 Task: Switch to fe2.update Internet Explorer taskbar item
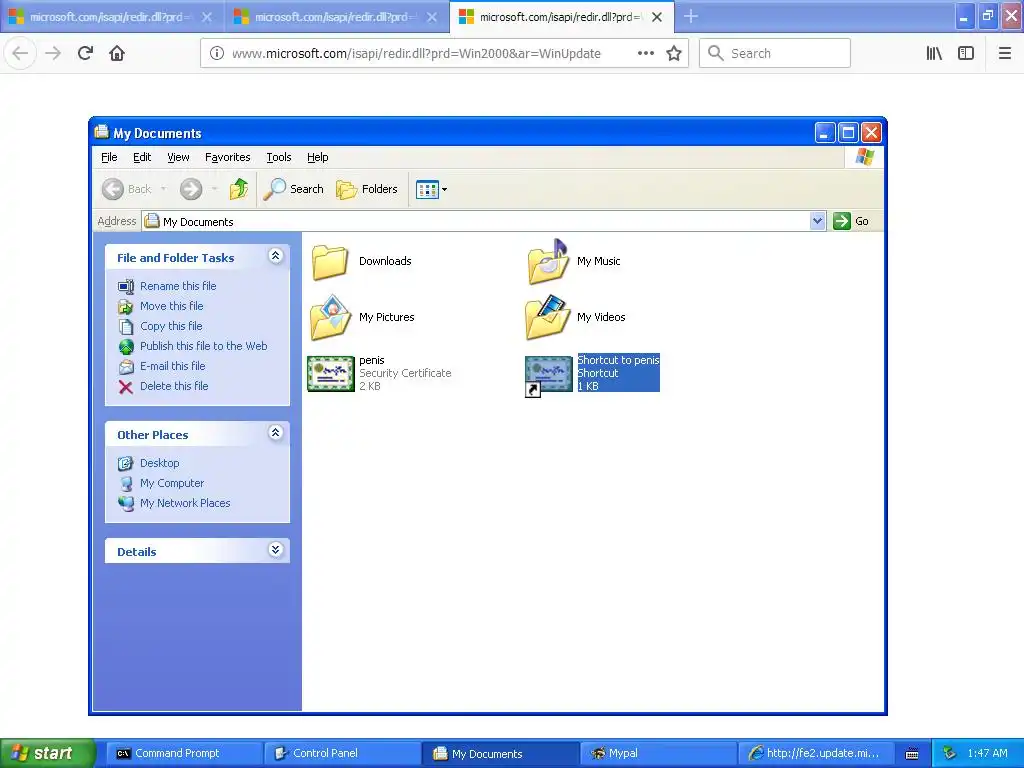(816, 754)
